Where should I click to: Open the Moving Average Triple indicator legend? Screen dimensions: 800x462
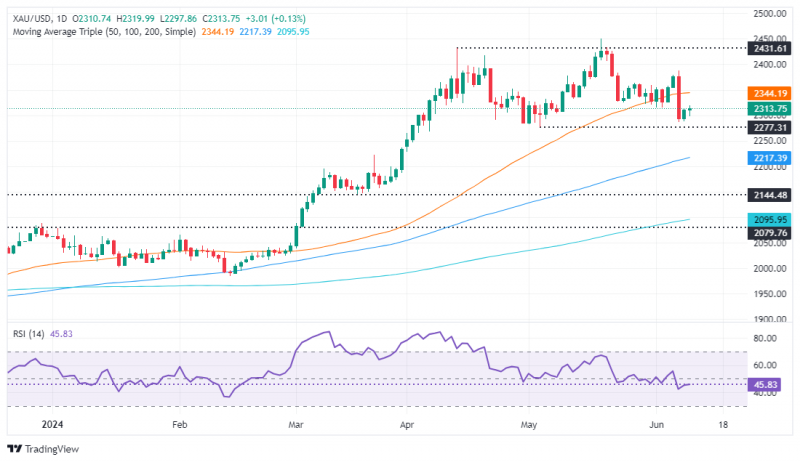pyautogui.click(x=104, y=32)
